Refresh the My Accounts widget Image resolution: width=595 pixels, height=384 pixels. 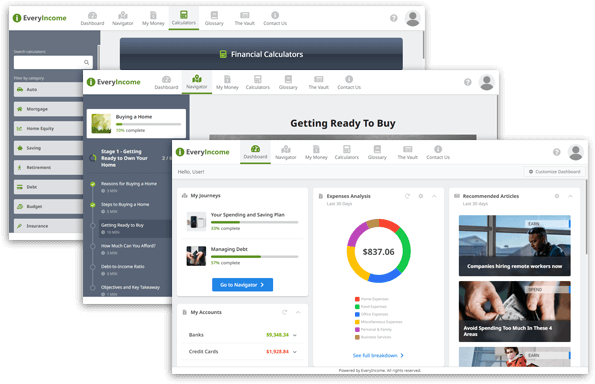pos(284,312)
